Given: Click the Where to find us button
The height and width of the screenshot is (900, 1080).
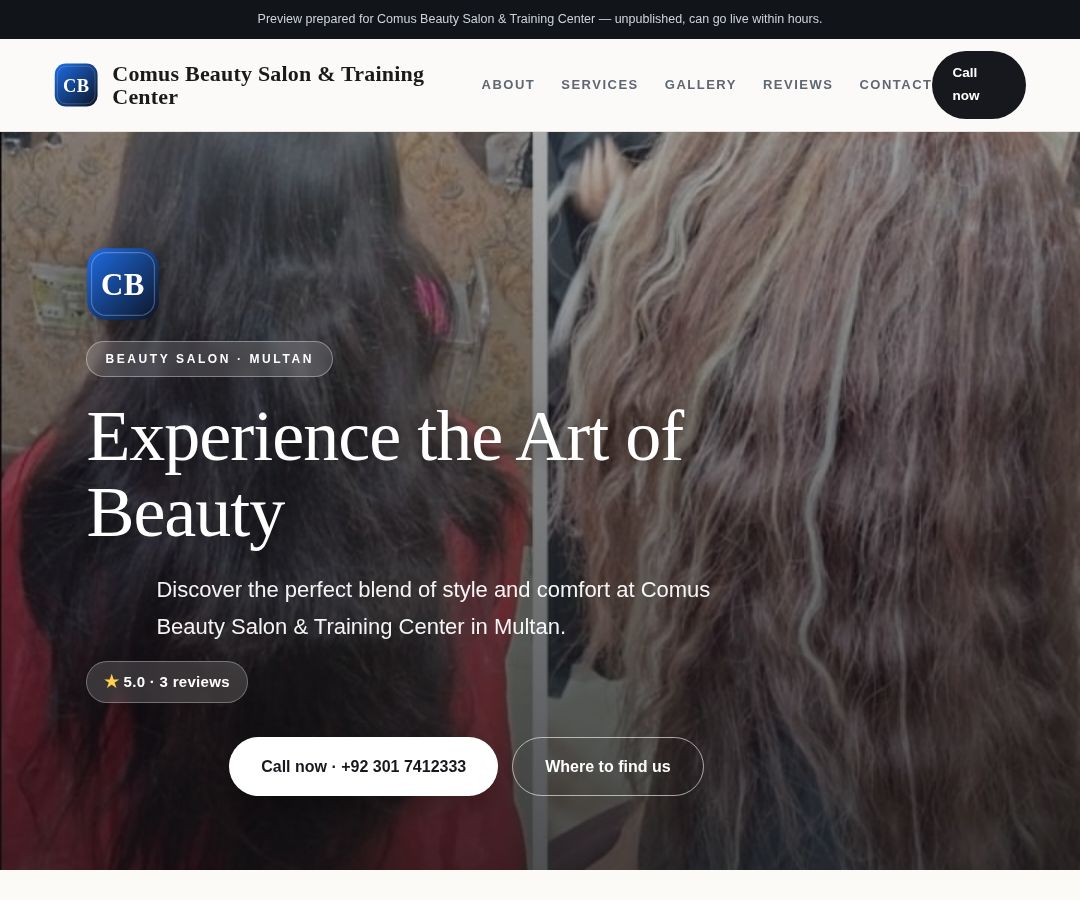Looking at the screenshot, I should (608, 766).
